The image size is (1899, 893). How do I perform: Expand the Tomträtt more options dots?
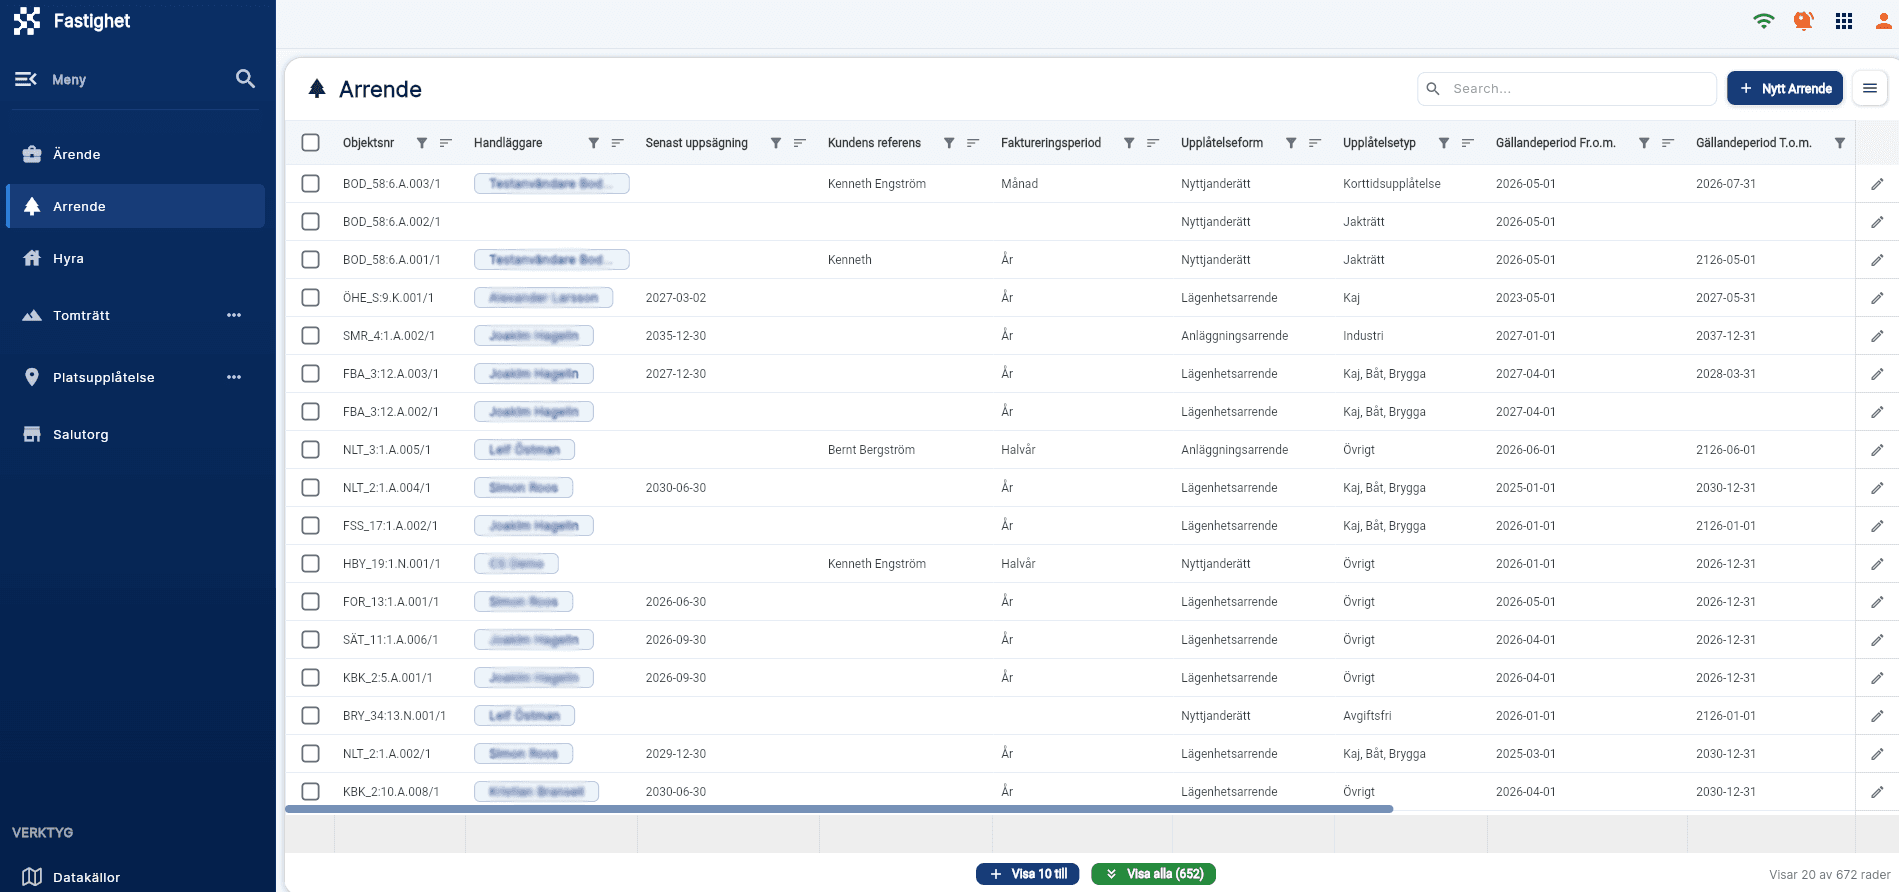pyautogui.click(x=234, y=315)
